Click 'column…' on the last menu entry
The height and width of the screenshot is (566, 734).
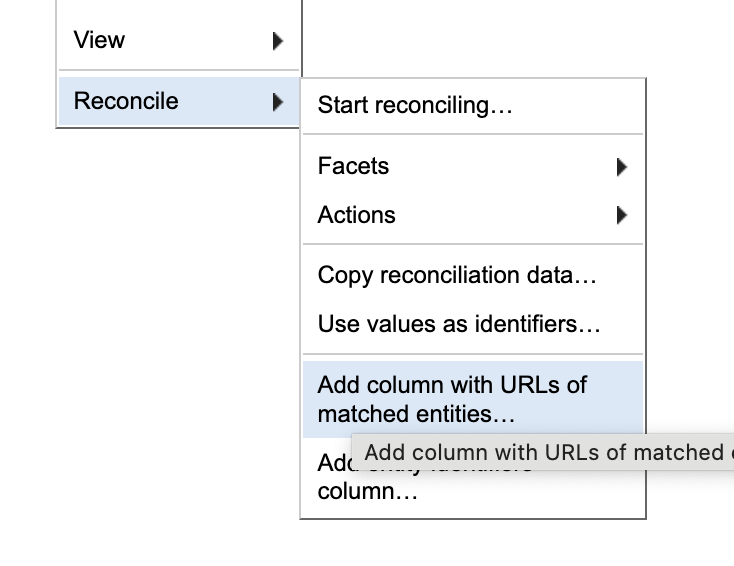tap(367, 493)
